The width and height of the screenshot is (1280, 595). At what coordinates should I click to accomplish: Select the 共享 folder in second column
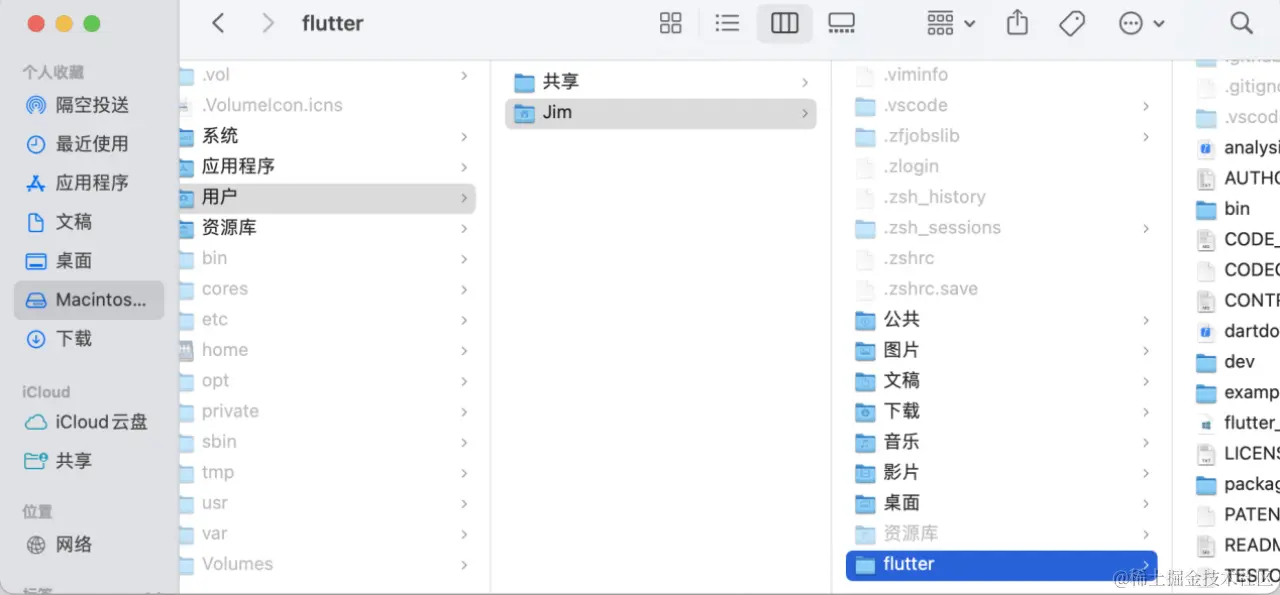660,82
